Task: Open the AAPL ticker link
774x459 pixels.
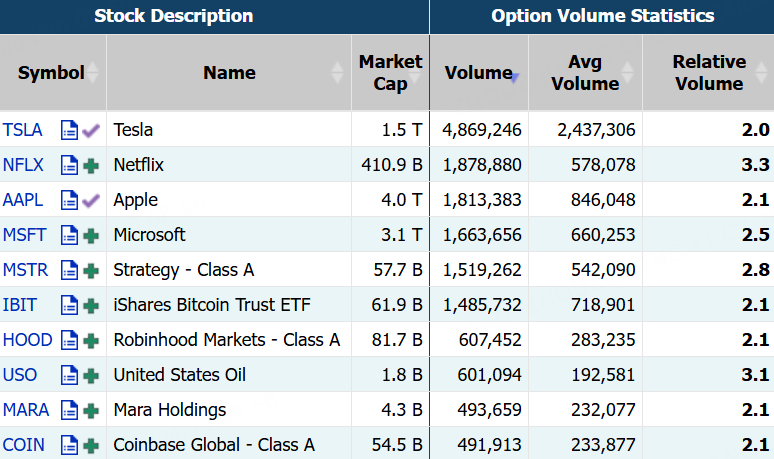Action: (x=23, y=200)
